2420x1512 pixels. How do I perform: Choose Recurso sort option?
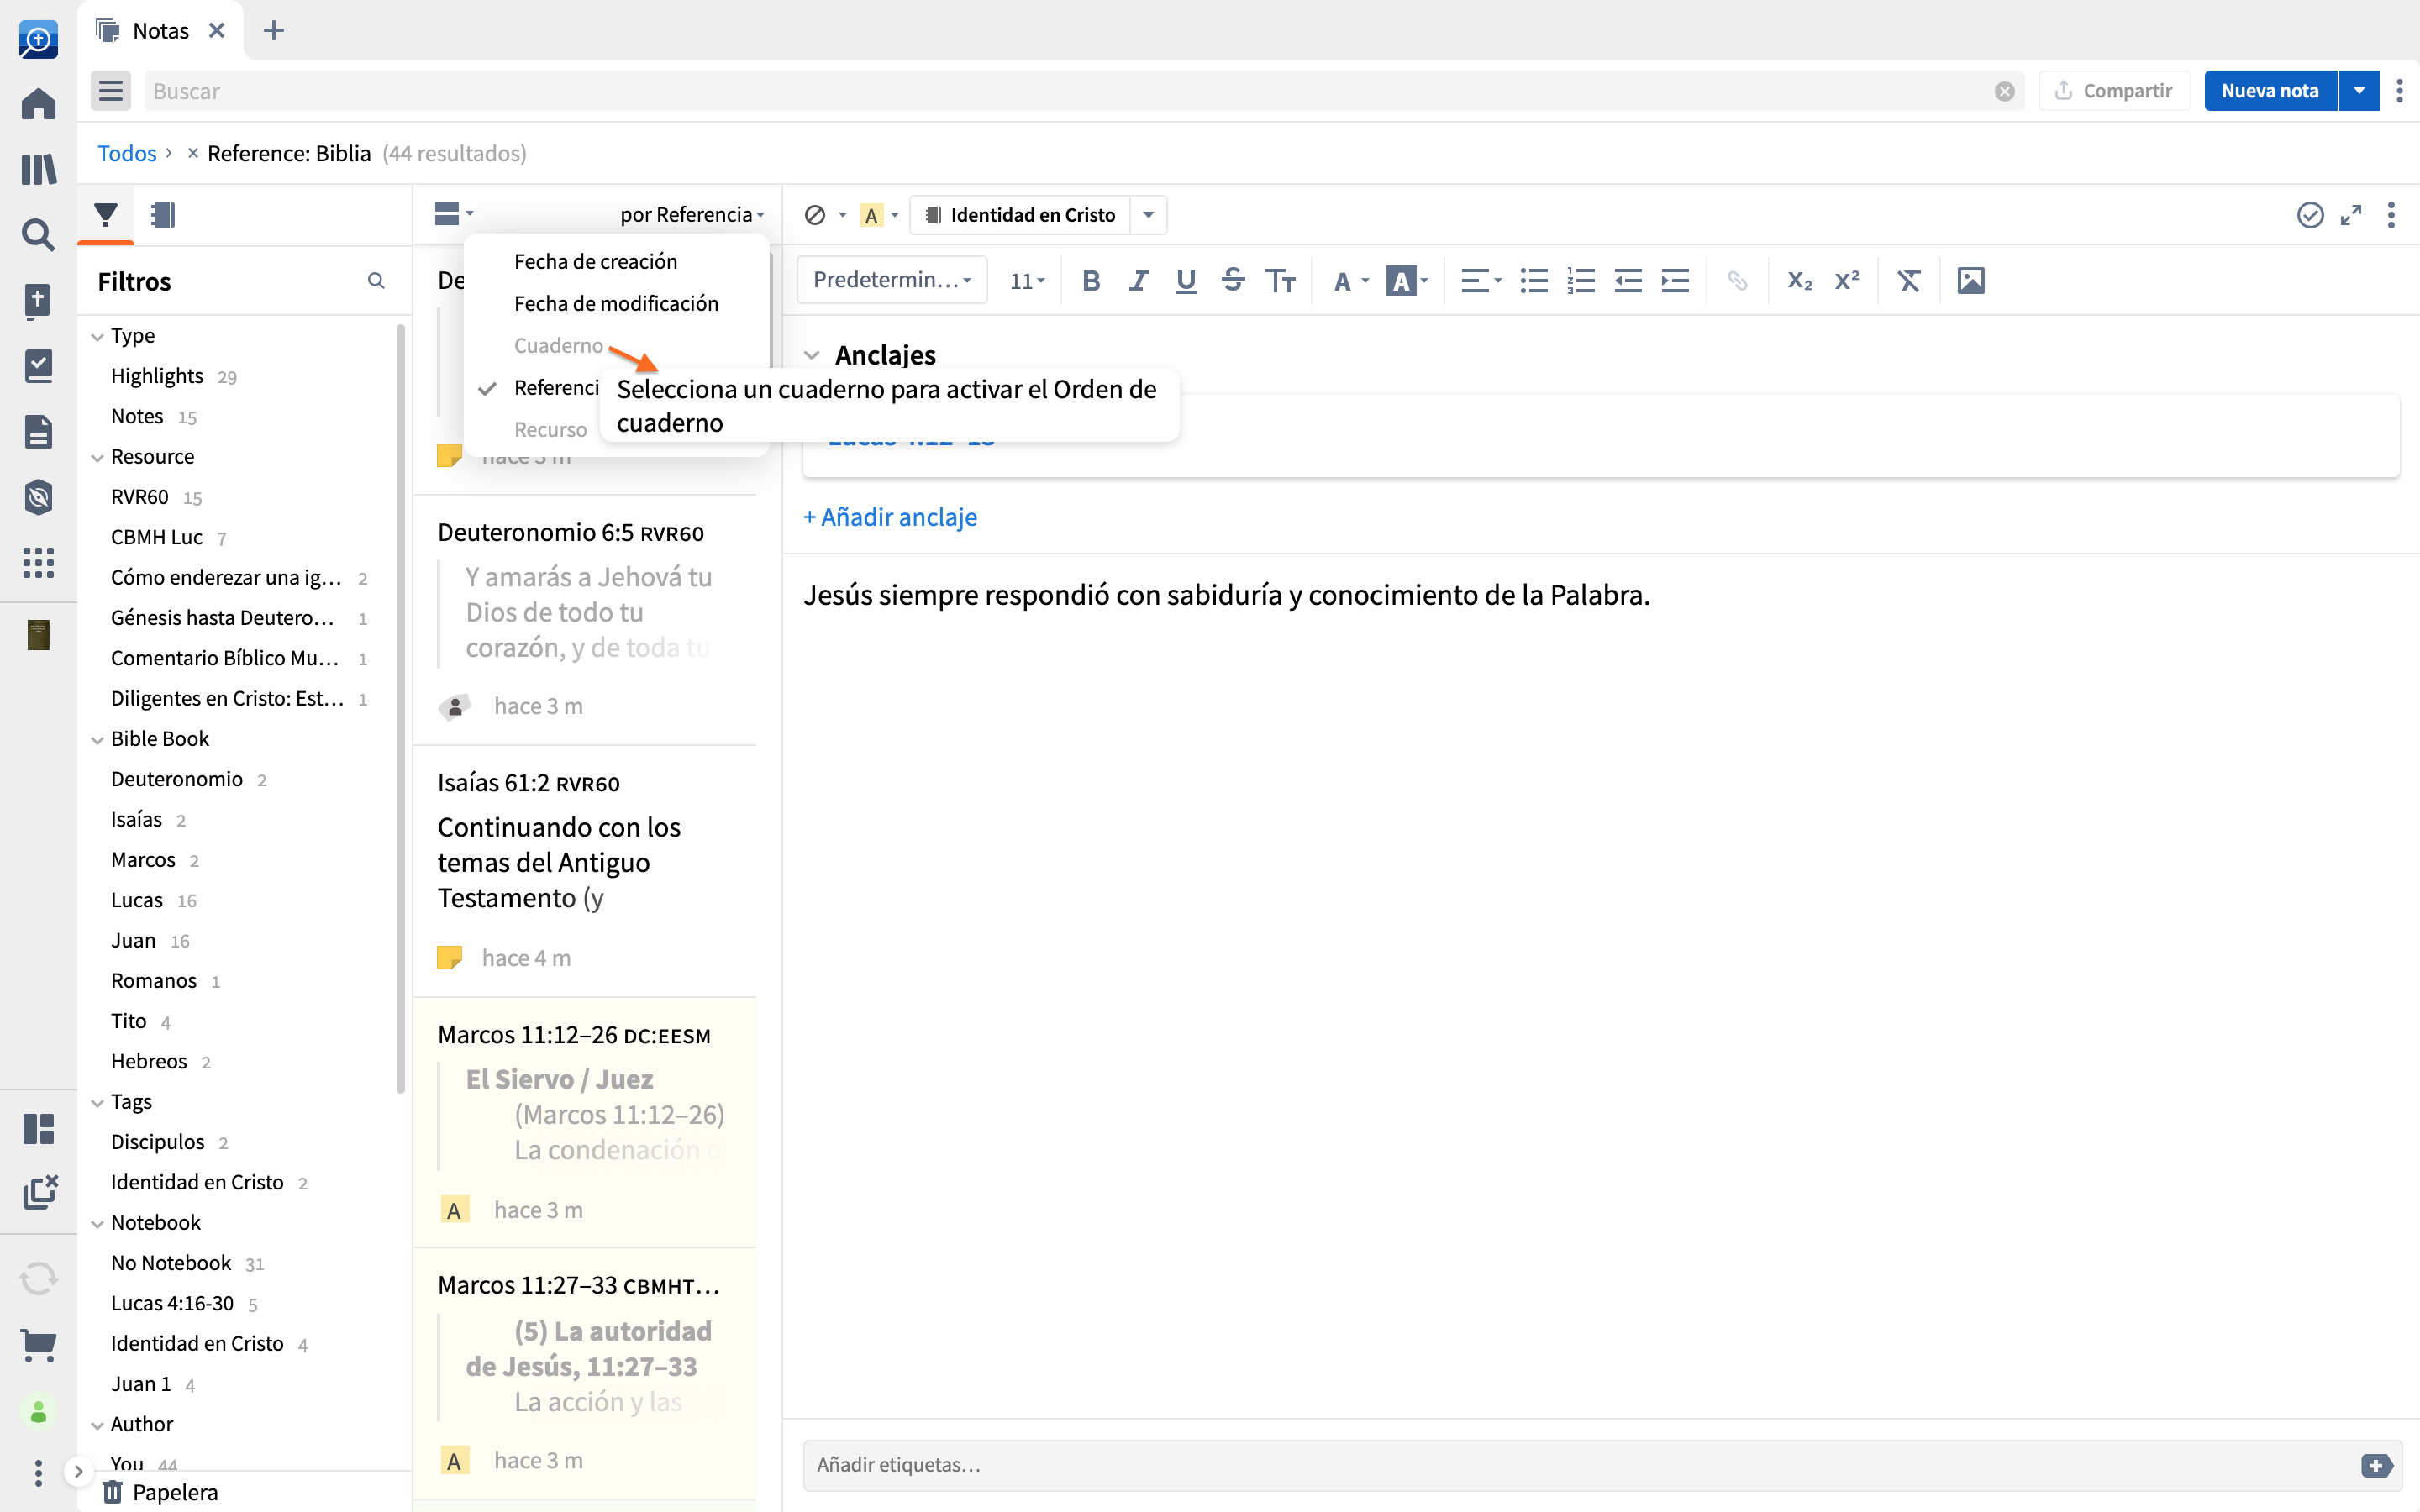point(550,429)
